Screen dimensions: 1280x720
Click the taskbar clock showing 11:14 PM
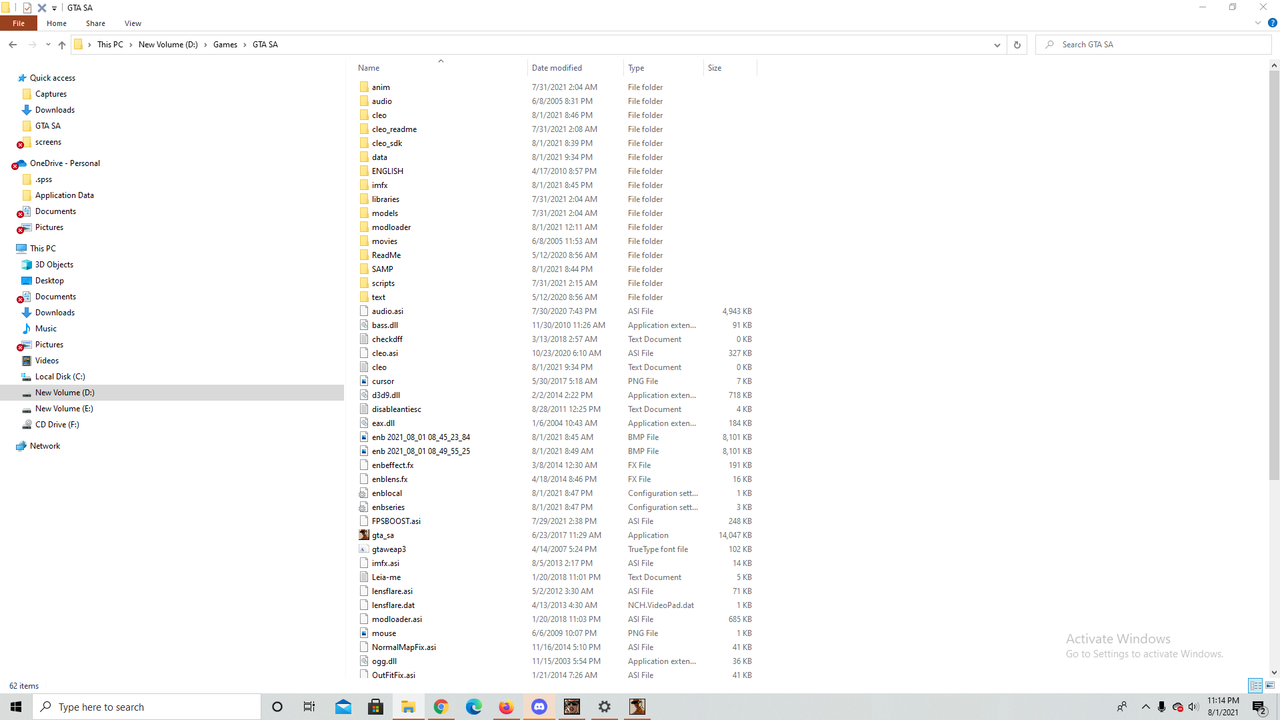[1224, 707]
